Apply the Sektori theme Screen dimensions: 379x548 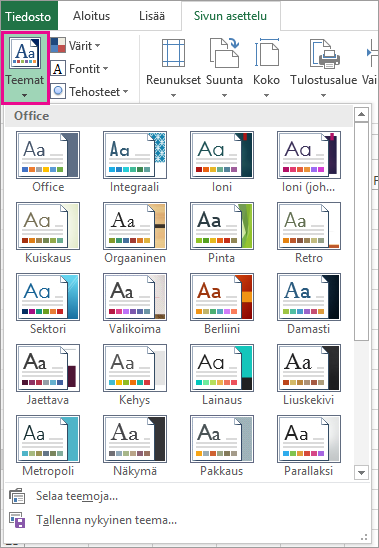48,304
